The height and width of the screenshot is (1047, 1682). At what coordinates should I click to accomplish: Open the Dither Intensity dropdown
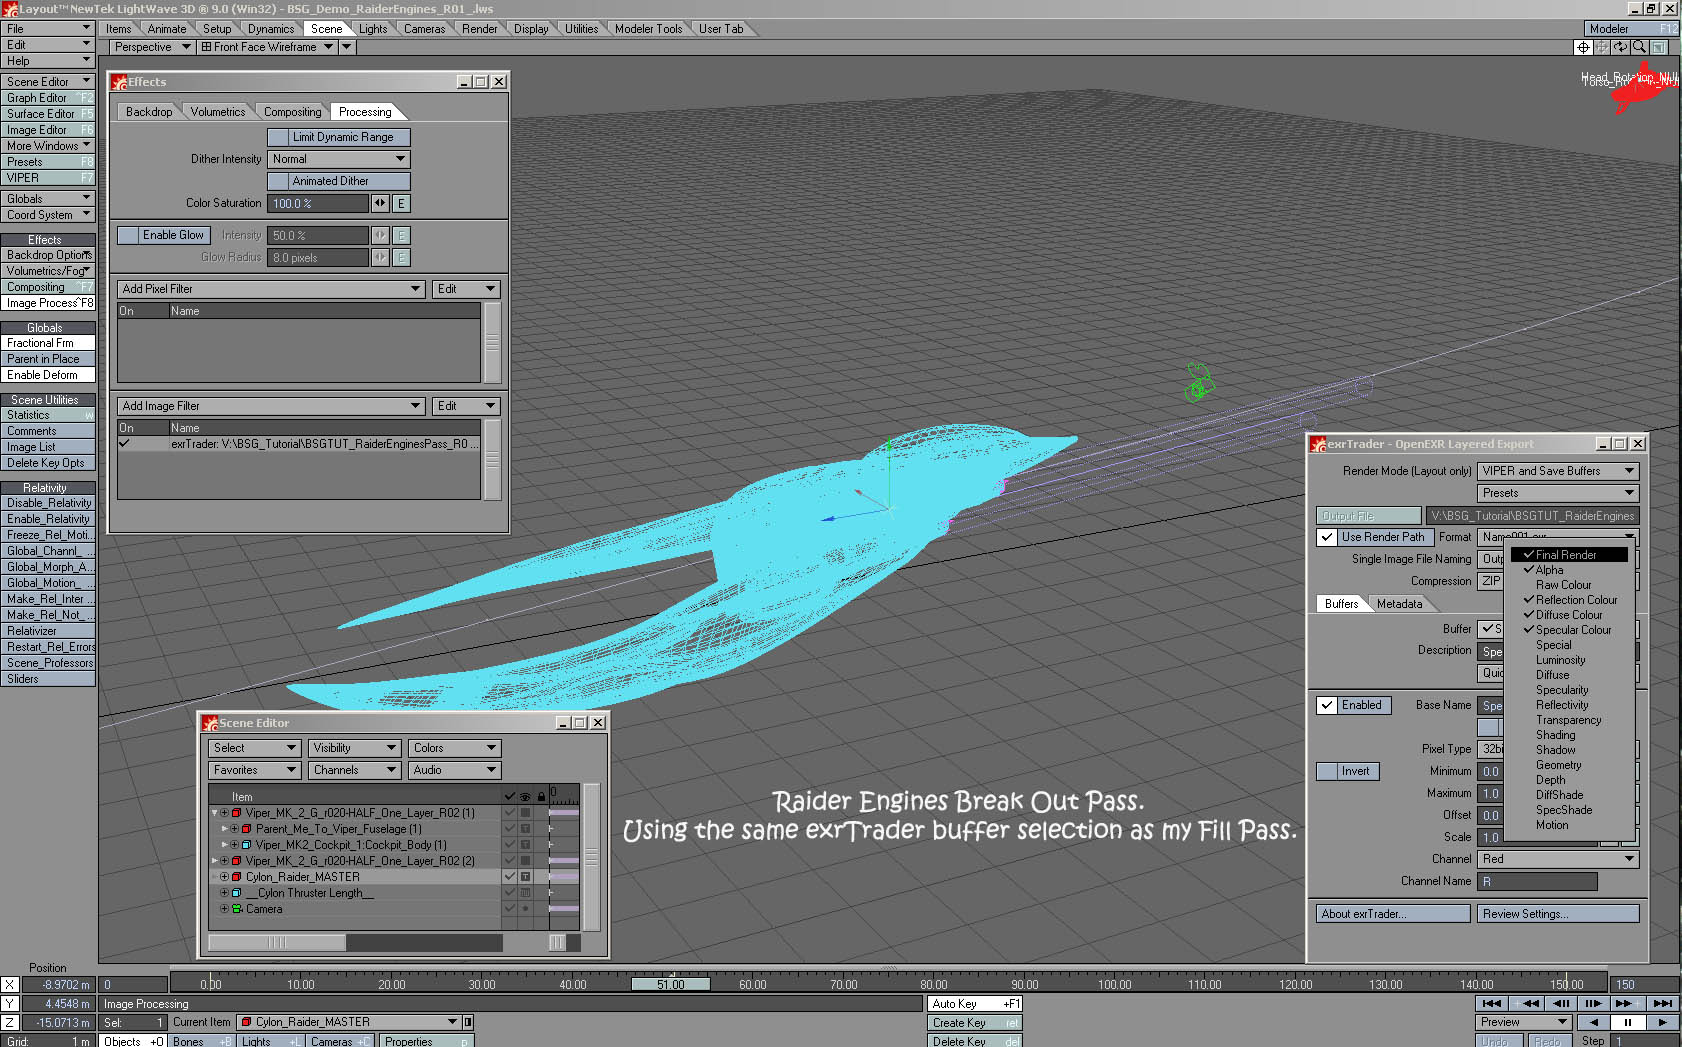pos(339,159)
